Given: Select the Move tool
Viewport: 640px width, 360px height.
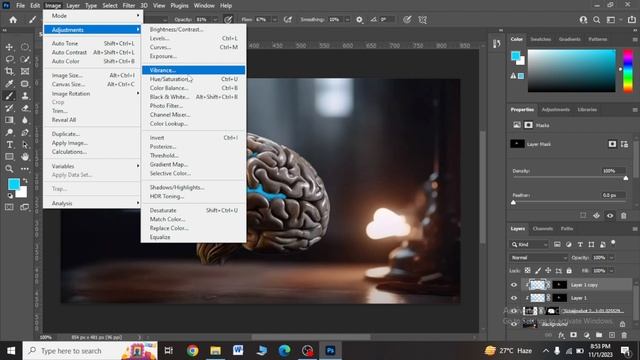Looking at the screenshot, I should (9, 47).
